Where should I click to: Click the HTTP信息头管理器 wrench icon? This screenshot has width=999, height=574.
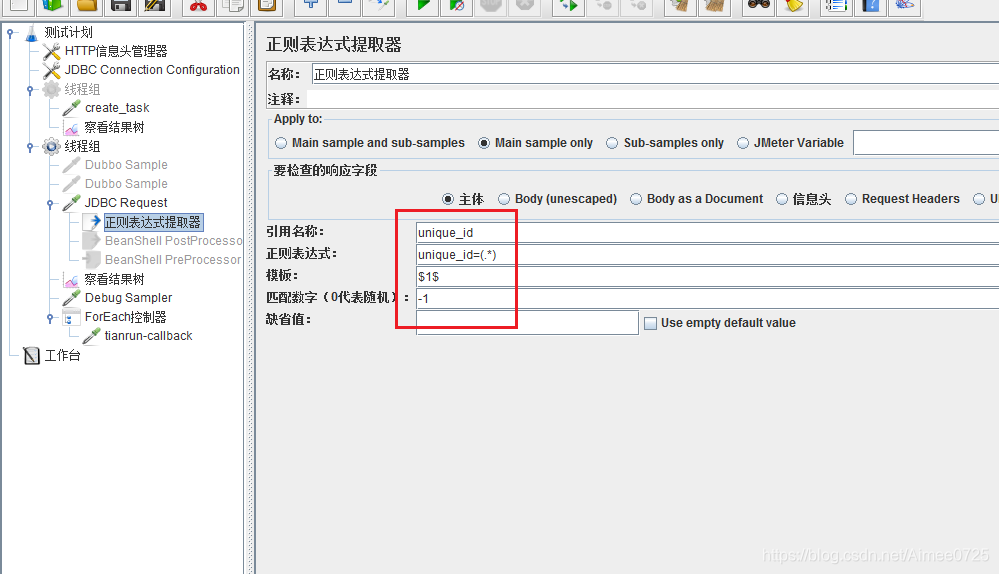[52, 52]
